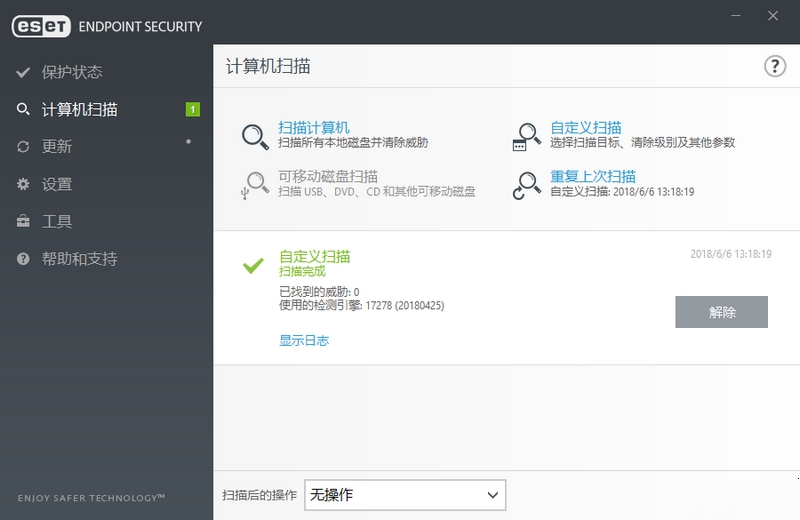This screenshot has width=800, height=520.
Task: Open the 显示日志 link
Action: click(x=304, y=340)
